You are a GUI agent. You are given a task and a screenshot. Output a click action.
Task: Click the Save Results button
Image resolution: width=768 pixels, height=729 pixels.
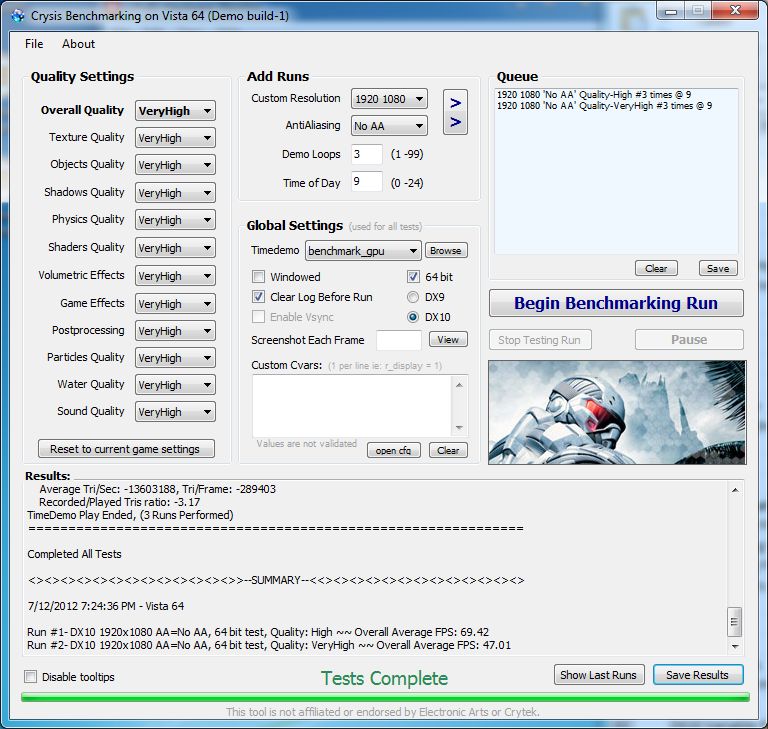697,675
